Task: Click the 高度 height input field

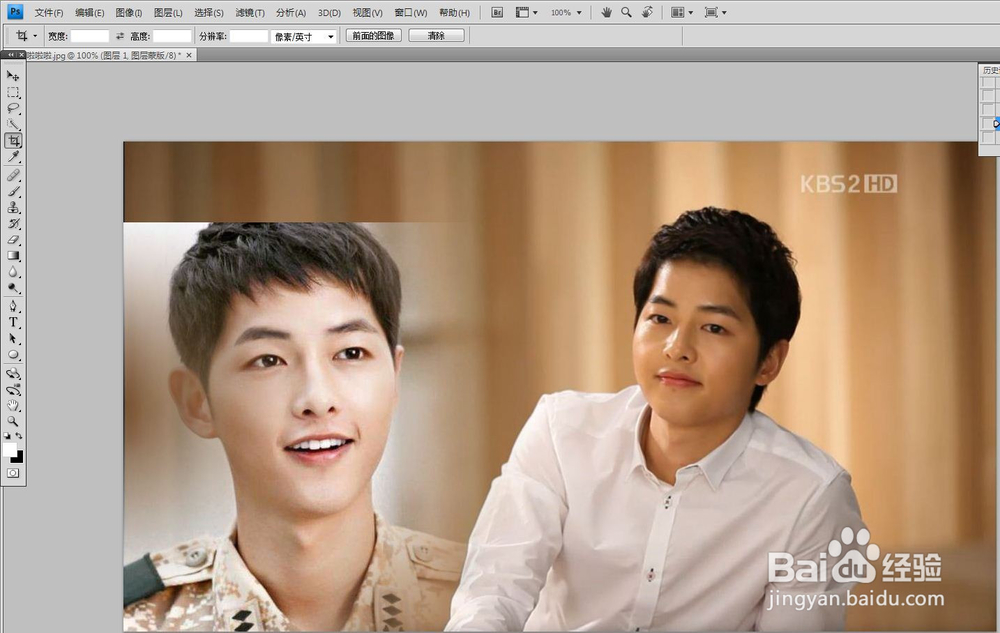Action: click(x=172, y=36)
